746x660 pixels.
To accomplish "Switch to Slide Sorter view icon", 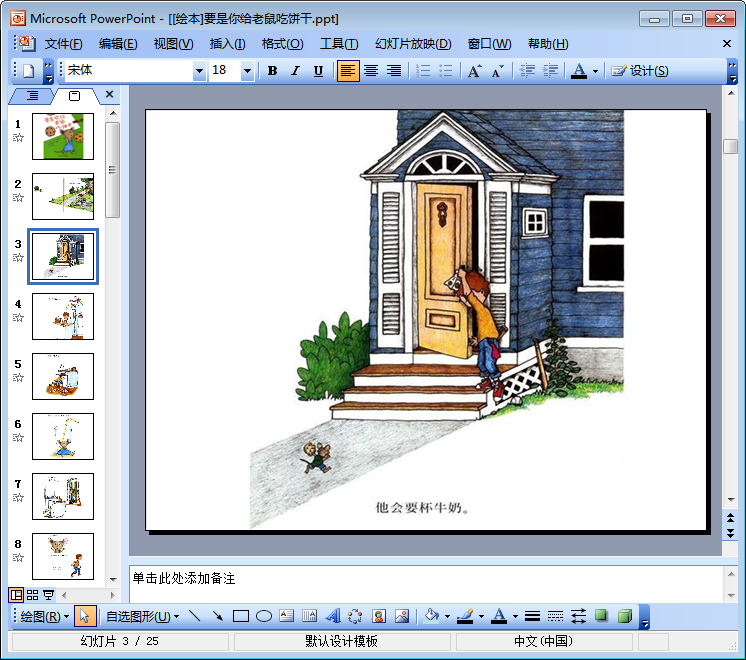I will click(32, 595).
